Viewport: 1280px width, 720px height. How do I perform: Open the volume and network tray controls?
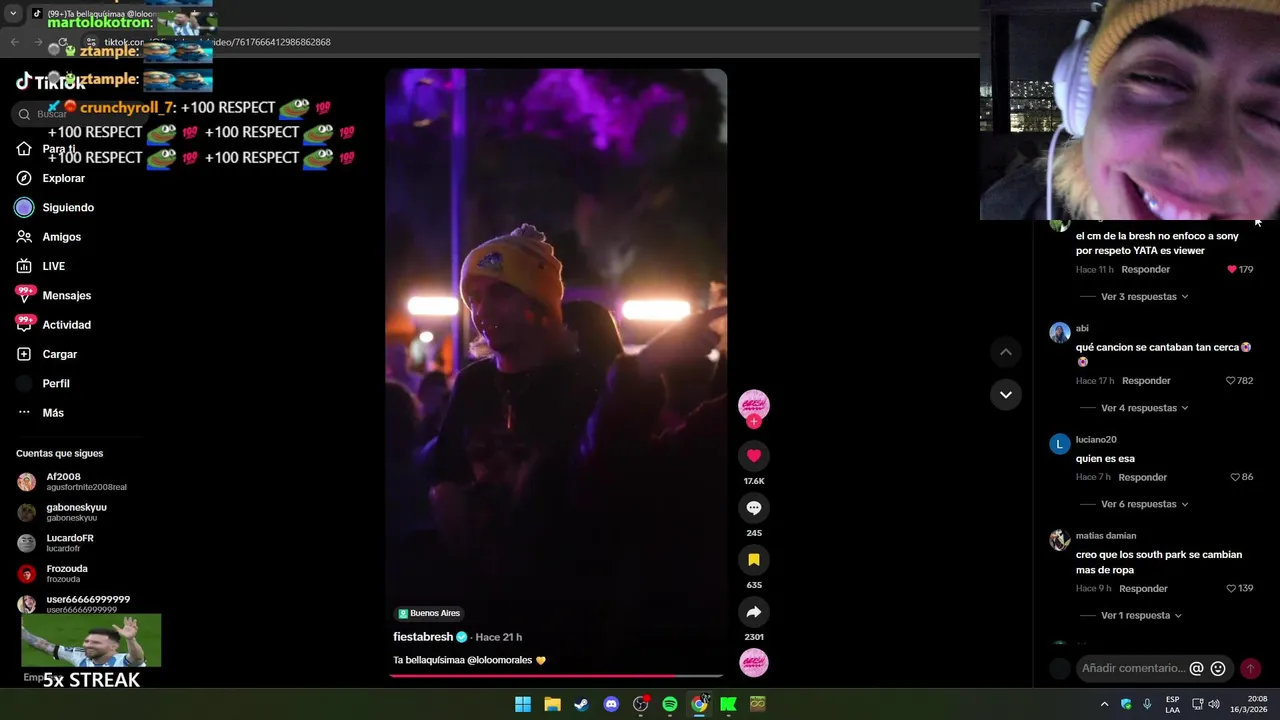coord(1206,704)
